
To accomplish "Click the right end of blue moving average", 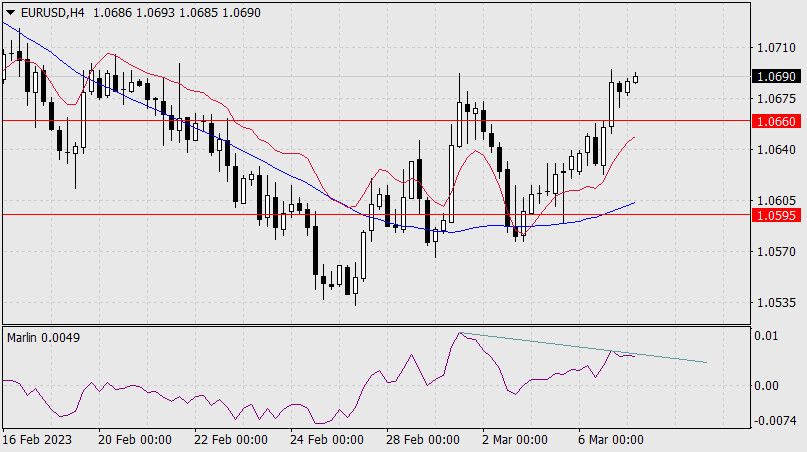I will tap(634, 203).
